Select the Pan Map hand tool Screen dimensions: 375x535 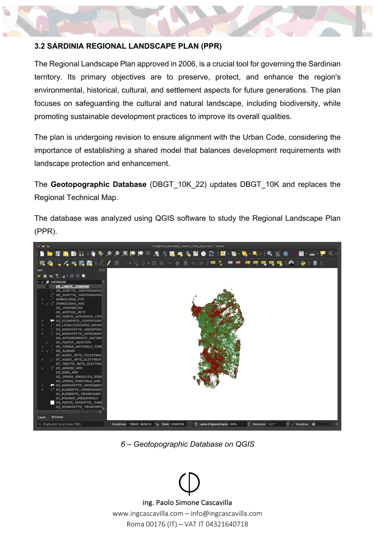click(x=93, y=254)
